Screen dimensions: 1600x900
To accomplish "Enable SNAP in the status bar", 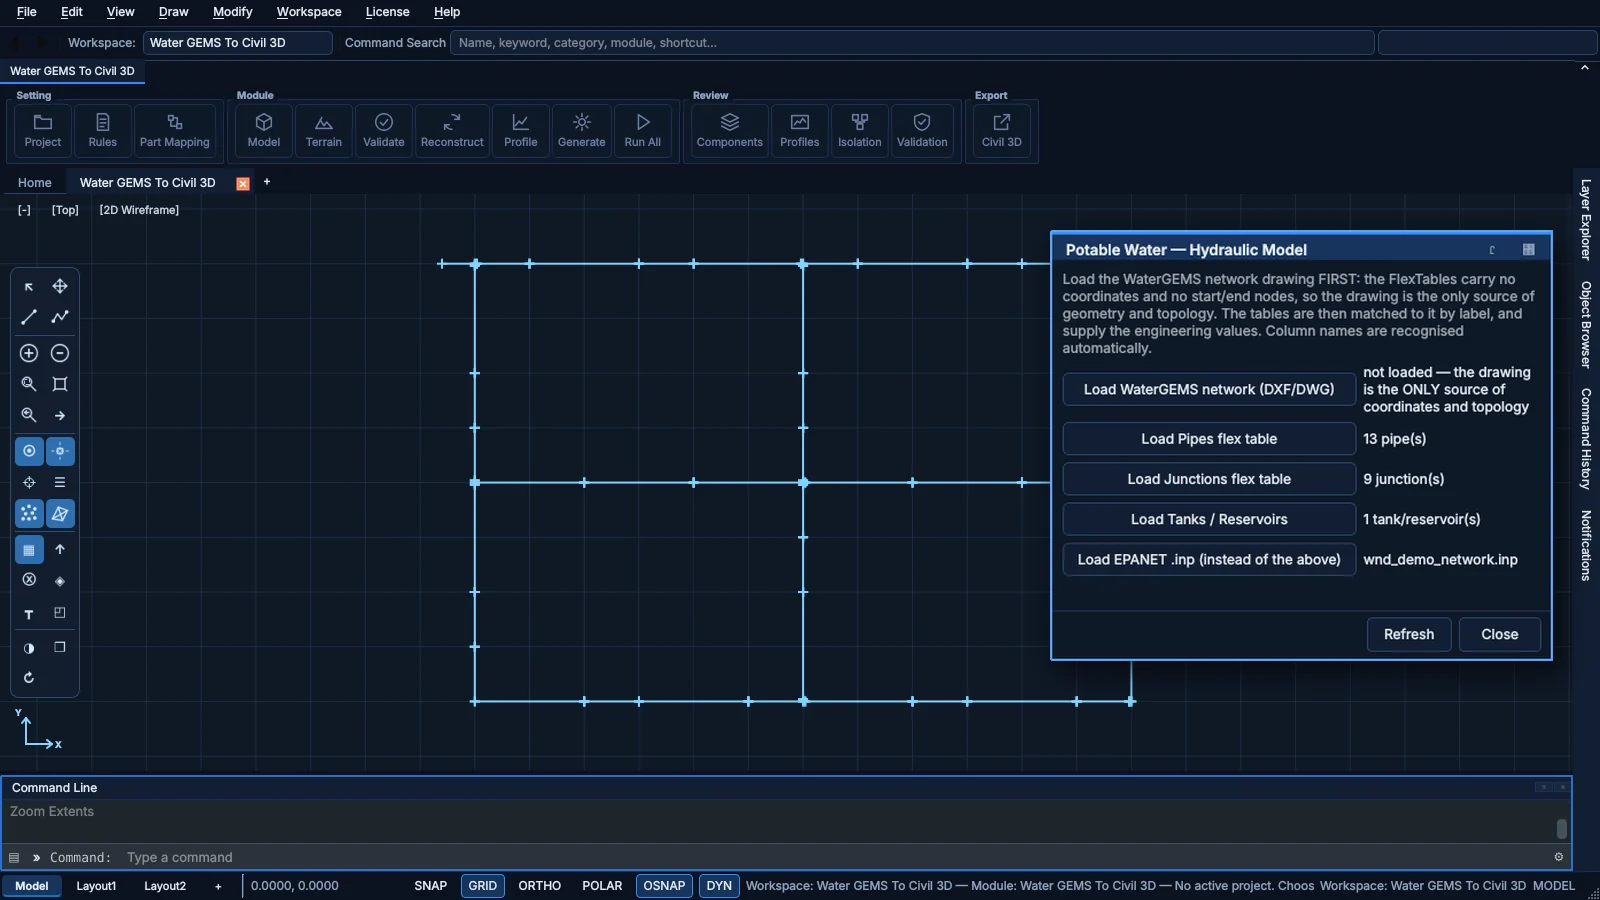I will [431, 886].
